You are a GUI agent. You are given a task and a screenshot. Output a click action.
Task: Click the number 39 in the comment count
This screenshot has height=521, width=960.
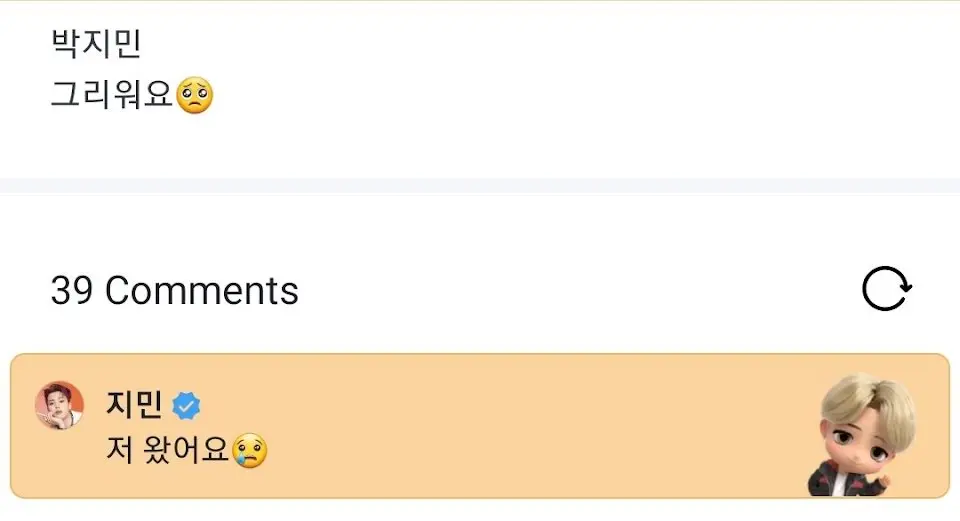click(72, 290)
